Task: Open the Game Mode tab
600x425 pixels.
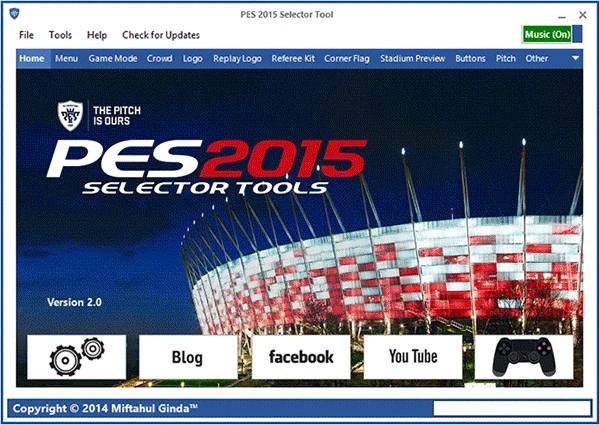Action: pyautogui.click(x=113, y=59)
